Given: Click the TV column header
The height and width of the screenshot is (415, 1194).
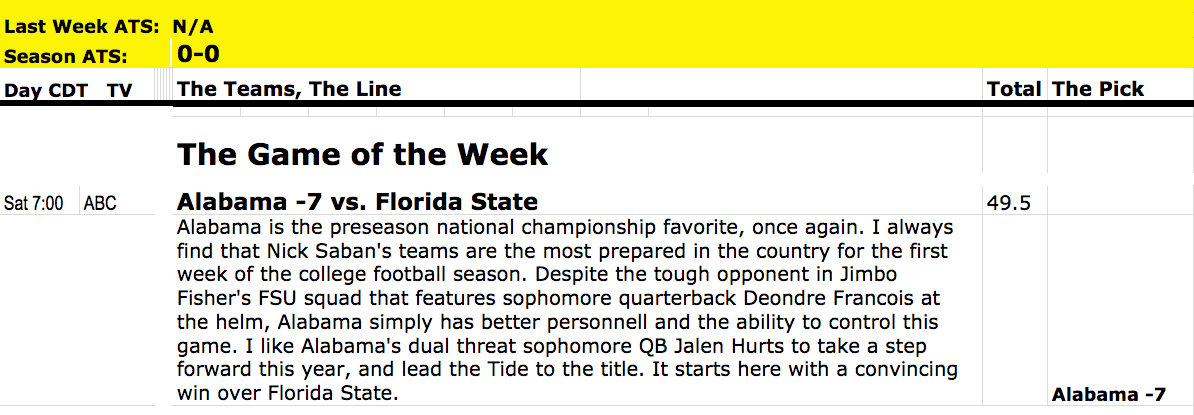Looking at the screenshot, I should 120,91.
